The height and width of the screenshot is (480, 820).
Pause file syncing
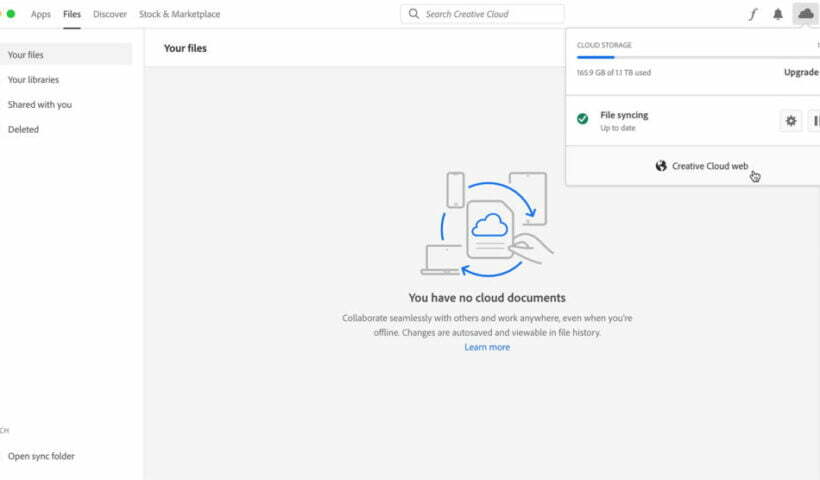[815, 121]
